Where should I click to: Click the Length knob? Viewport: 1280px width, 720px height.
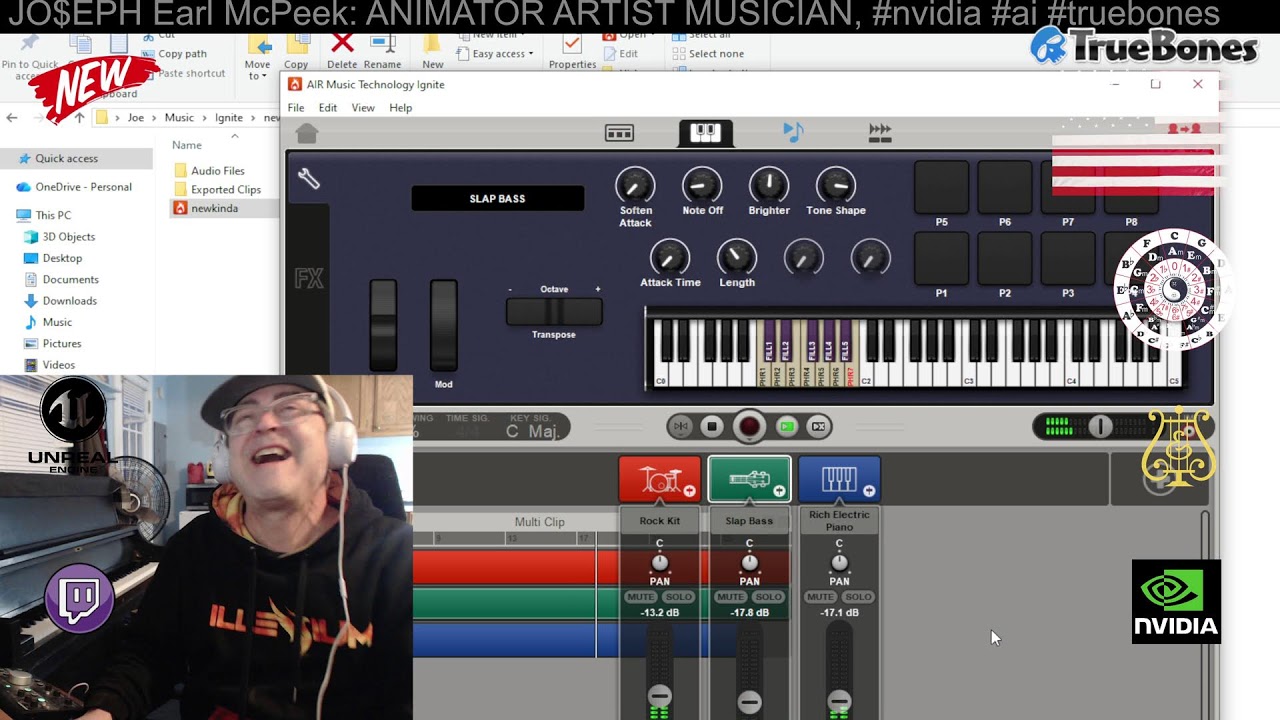tap(737, 258)
